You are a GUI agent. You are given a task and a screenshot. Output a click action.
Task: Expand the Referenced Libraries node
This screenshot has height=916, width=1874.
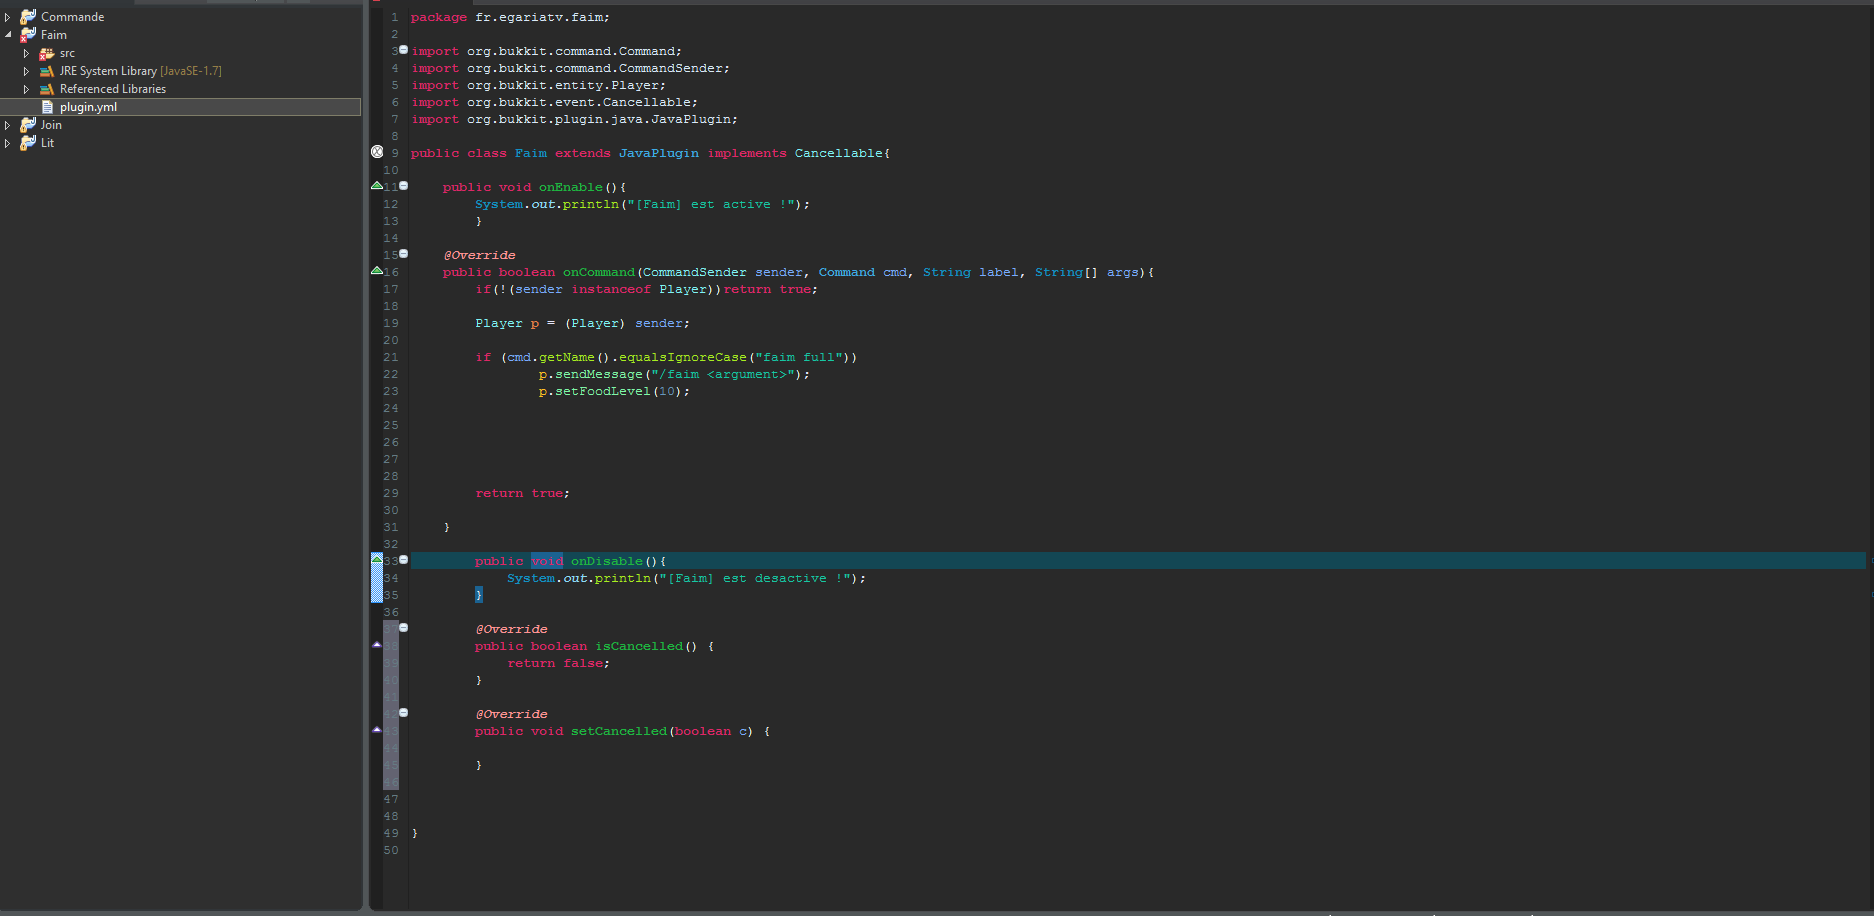(x=26, y=89)
